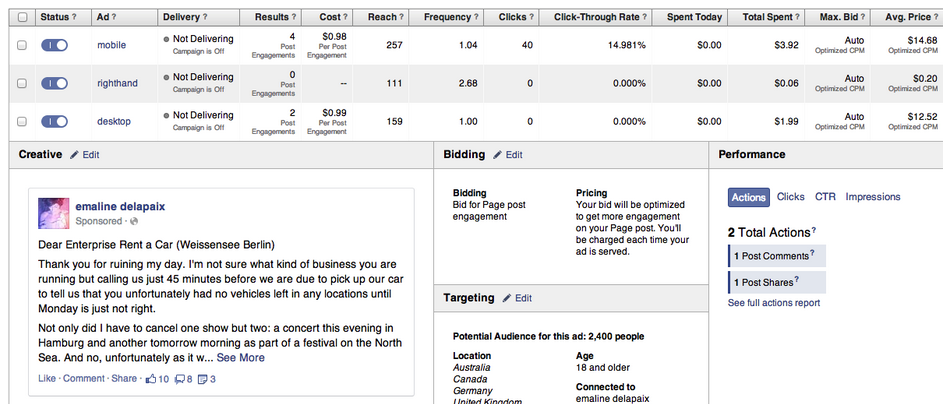This screenshot has width=949, height=405.
Task: Select the Actions performance tab
Action: click(749, 197)
